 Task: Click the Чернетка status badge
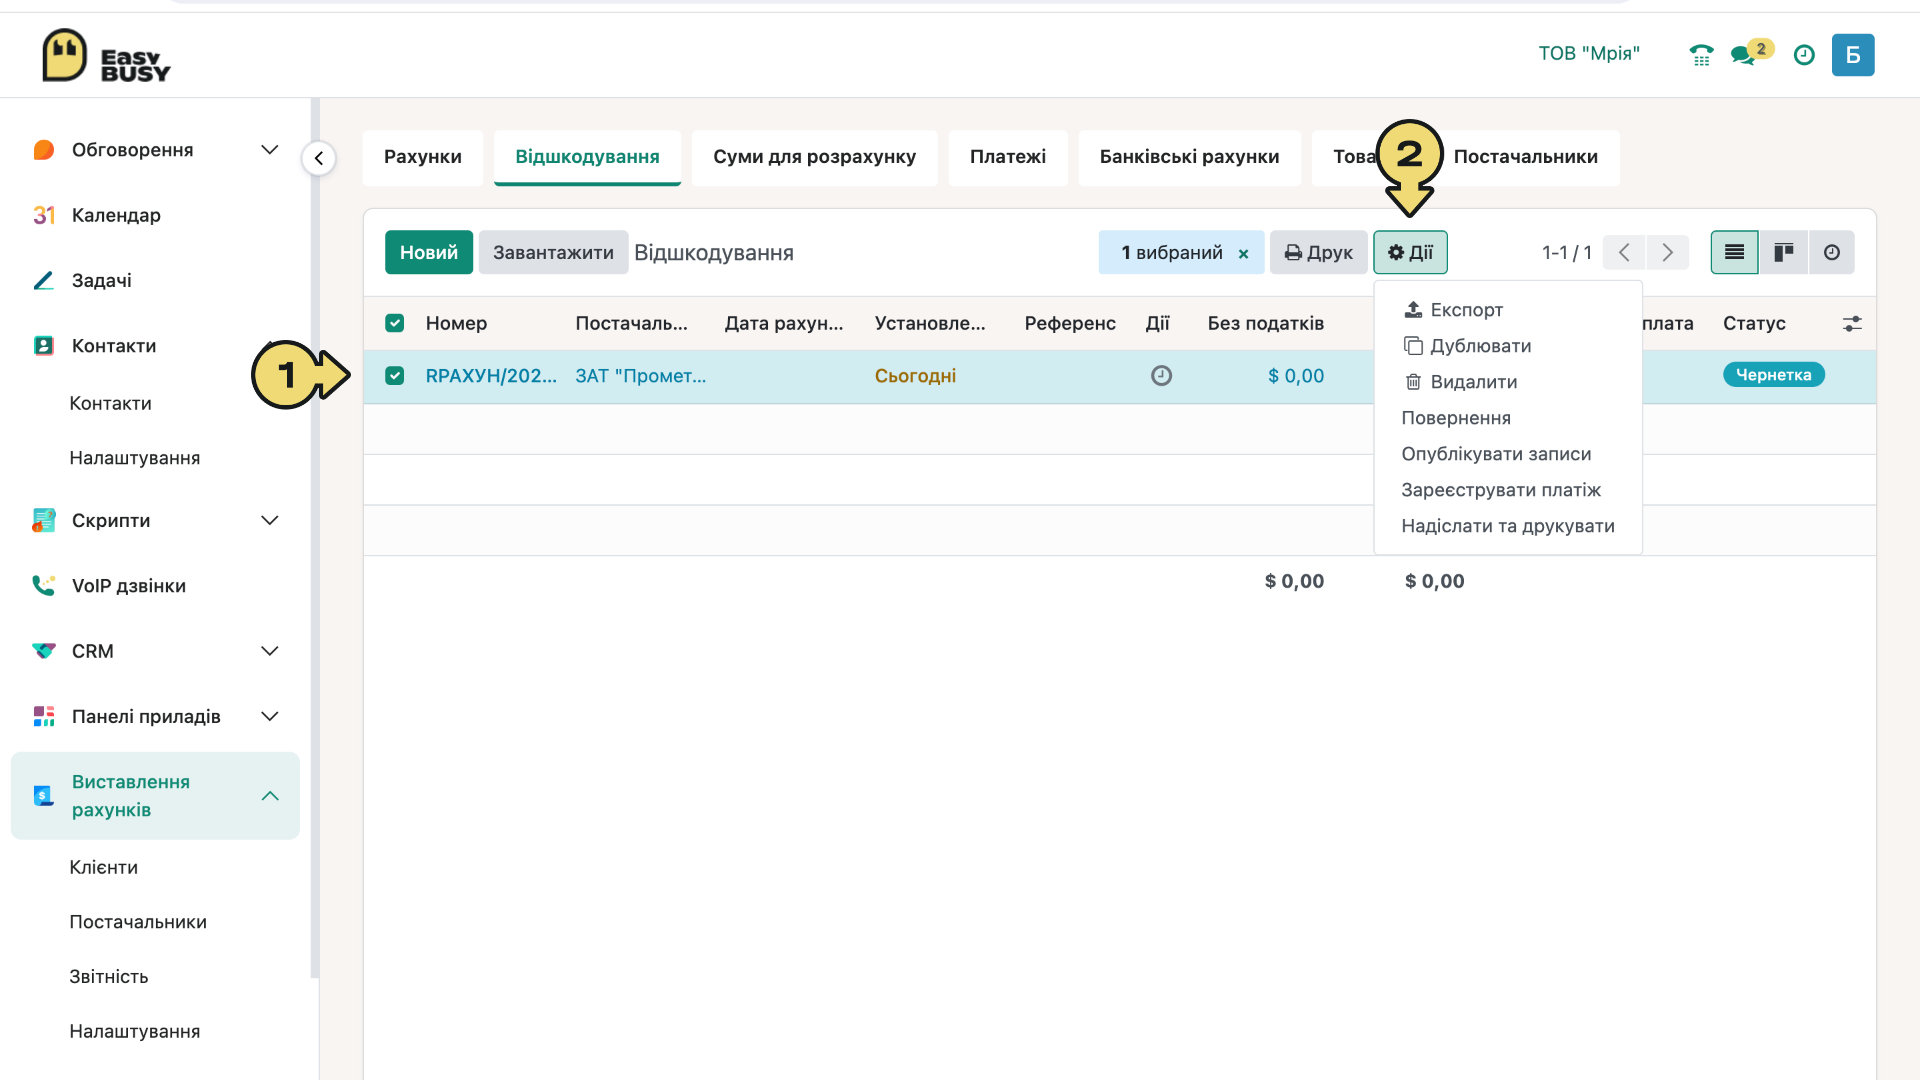1774,375
